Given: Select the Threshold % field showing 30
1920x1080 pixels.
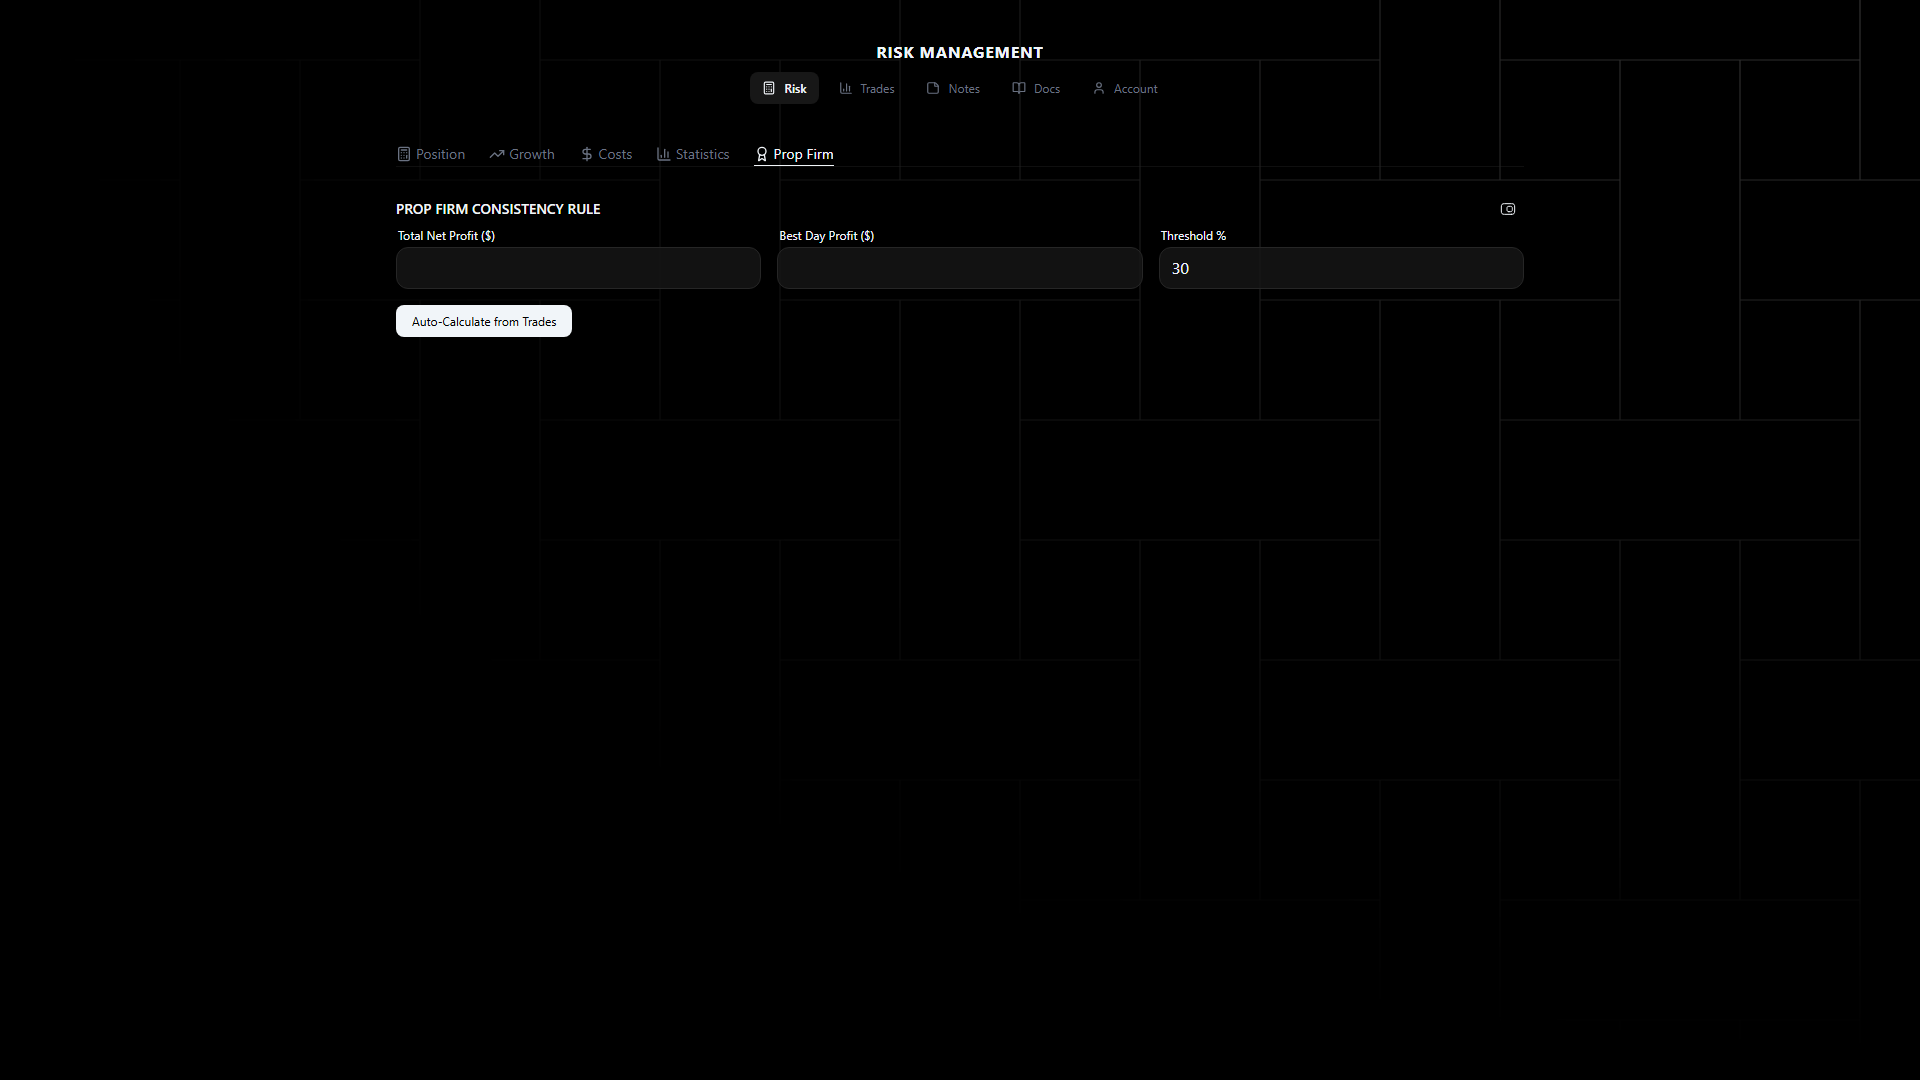Looking at the screenshot, I should [1340, 268].
